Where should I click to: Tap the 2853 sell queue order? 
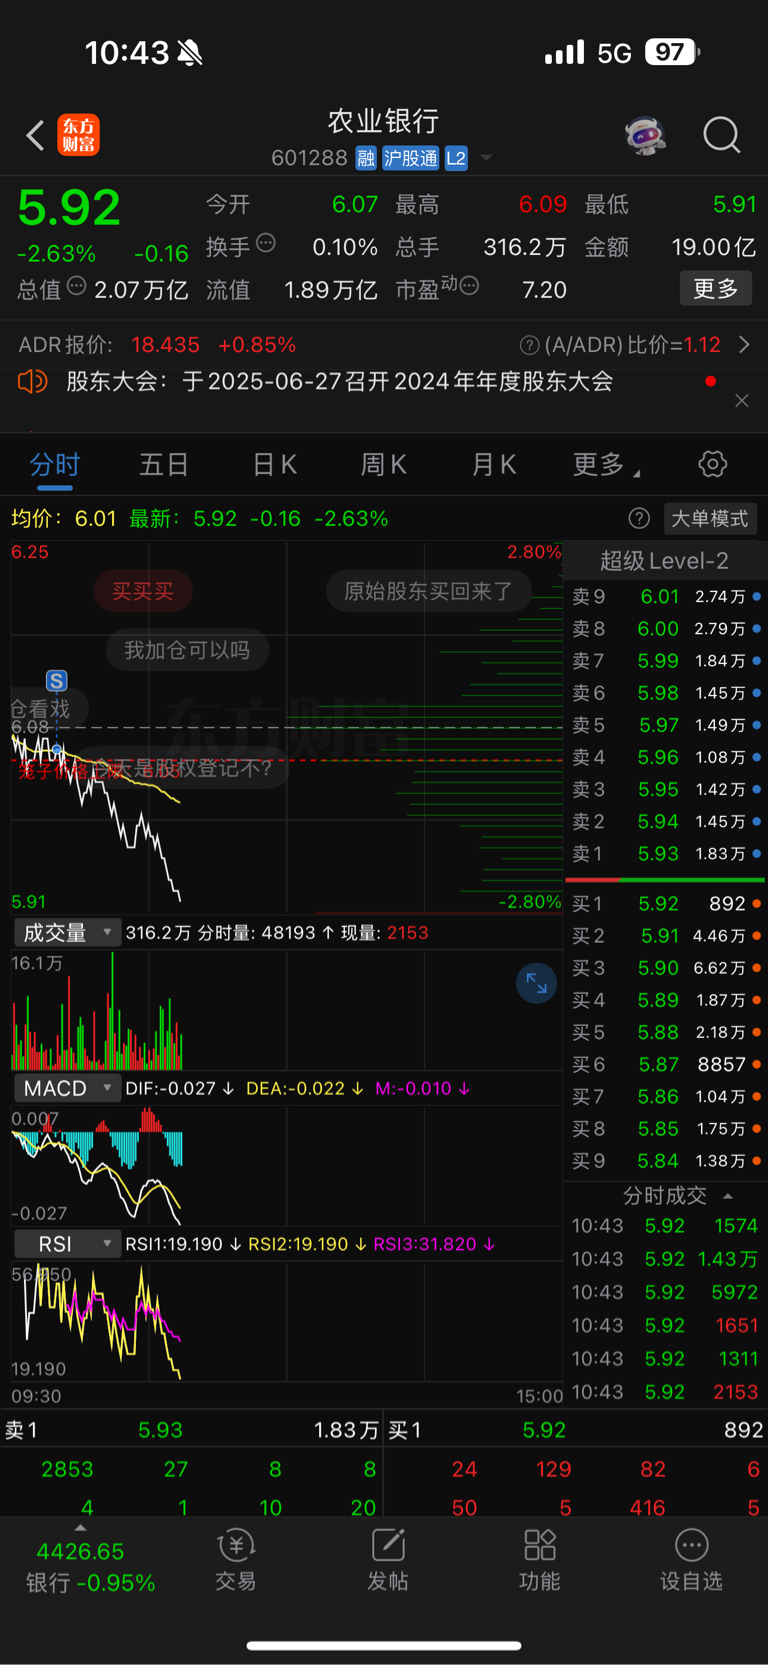67,1469
